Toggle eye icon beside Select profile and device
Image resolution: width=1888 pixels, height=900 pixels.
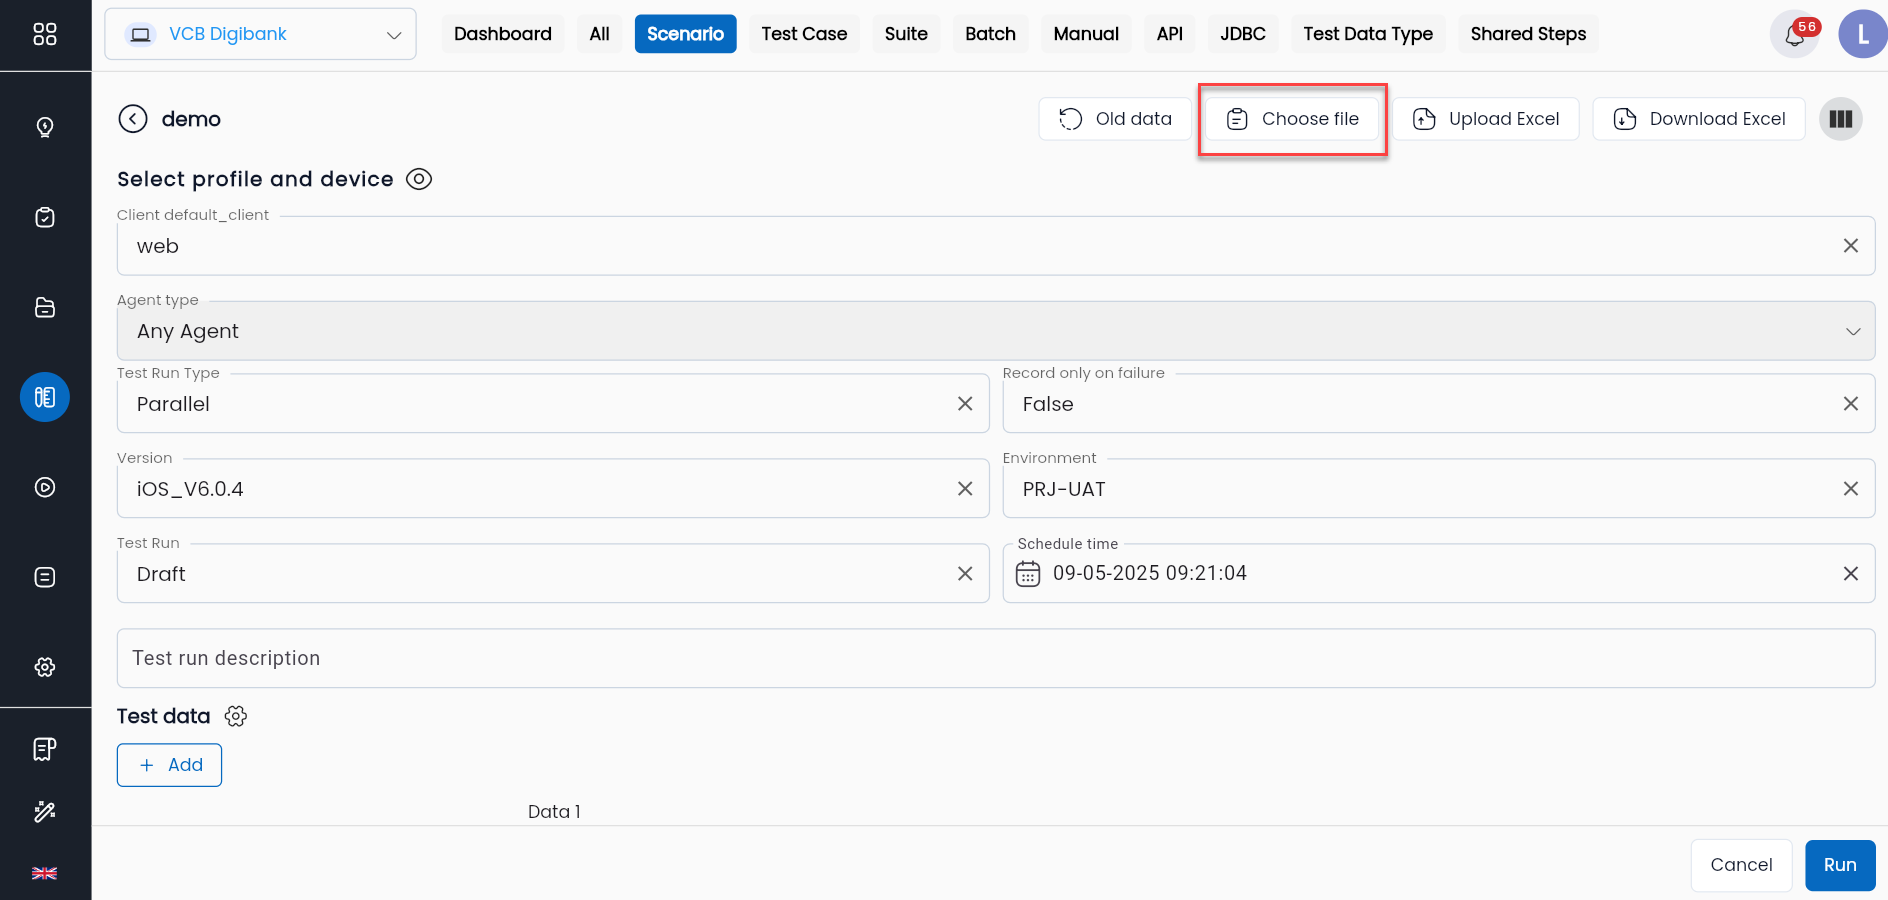[x=419, y=179]
